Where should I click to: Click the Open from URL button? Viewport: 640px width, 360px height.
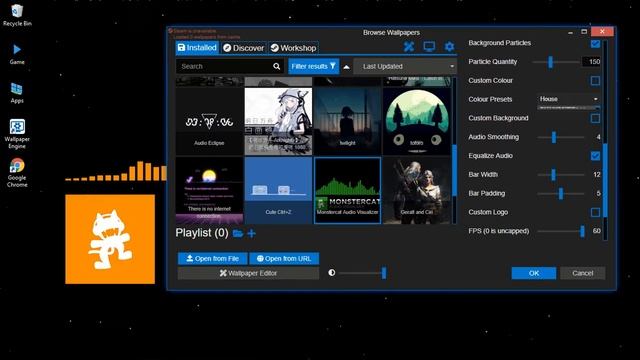tap(284, 258)
